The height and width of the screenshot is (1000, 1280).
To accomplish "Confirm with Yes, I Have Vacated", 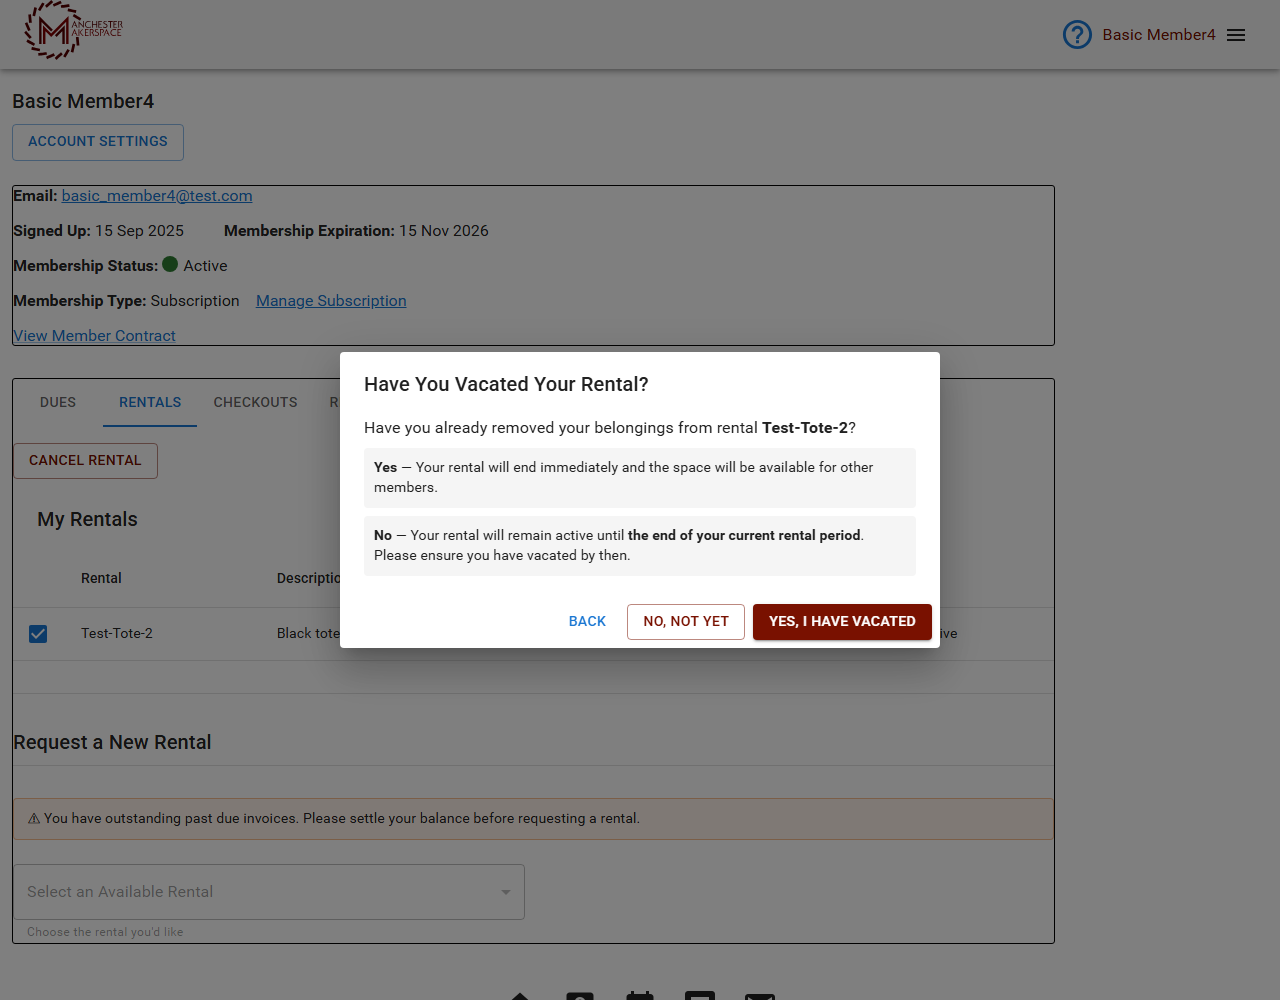I will click(x=842, y=622).
